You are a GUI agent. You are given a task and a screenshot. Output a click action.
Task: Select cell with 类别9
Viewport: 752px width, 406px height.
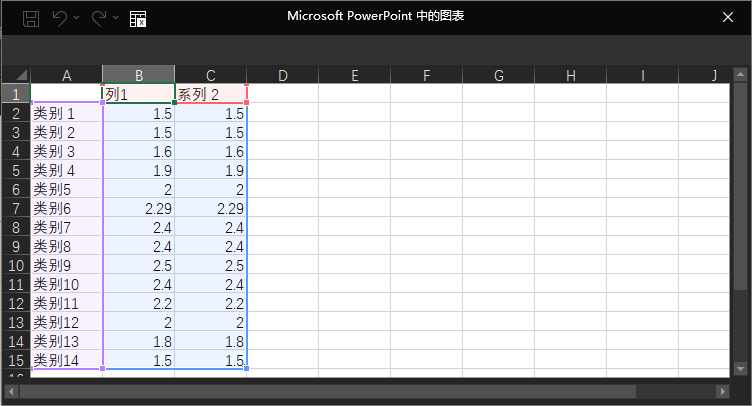[67, 265]
